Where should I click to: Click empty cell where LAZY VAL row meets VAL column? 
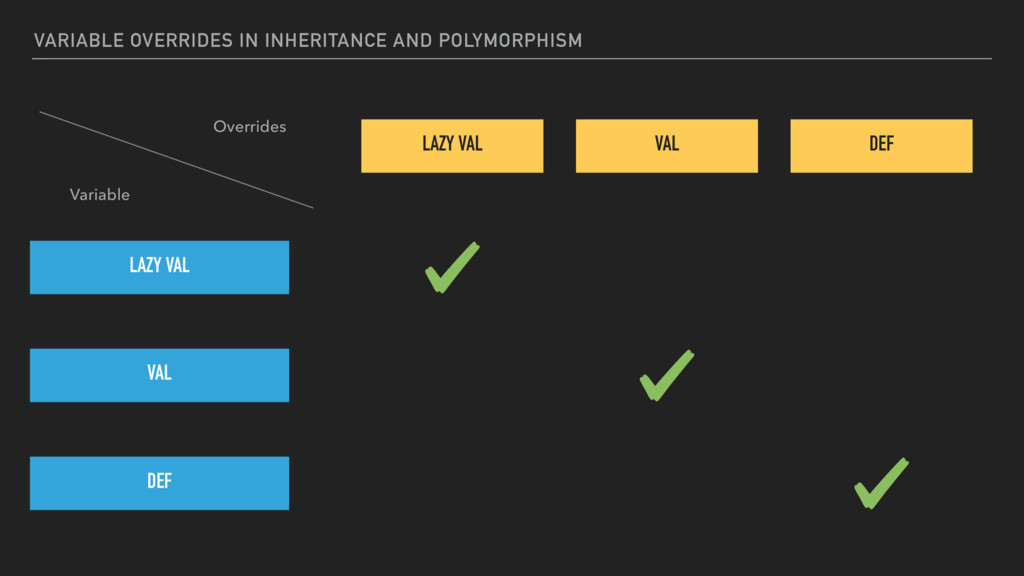pos(667,267)
